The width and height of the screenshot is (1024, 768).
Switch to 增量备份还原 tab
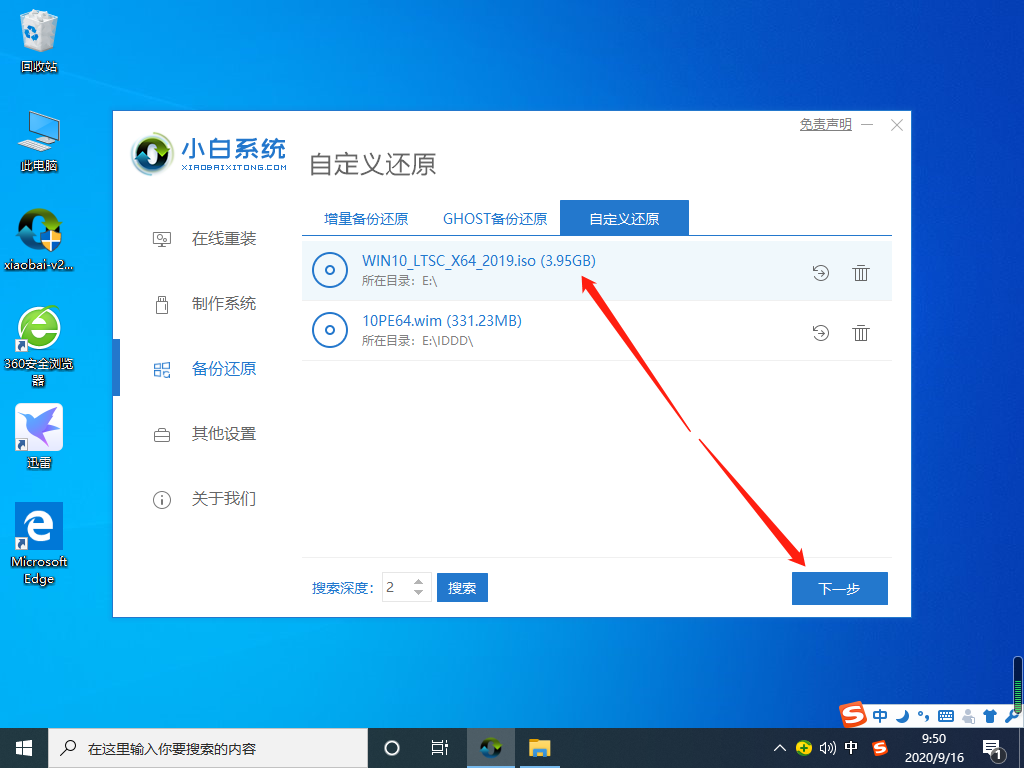(366, 219)
